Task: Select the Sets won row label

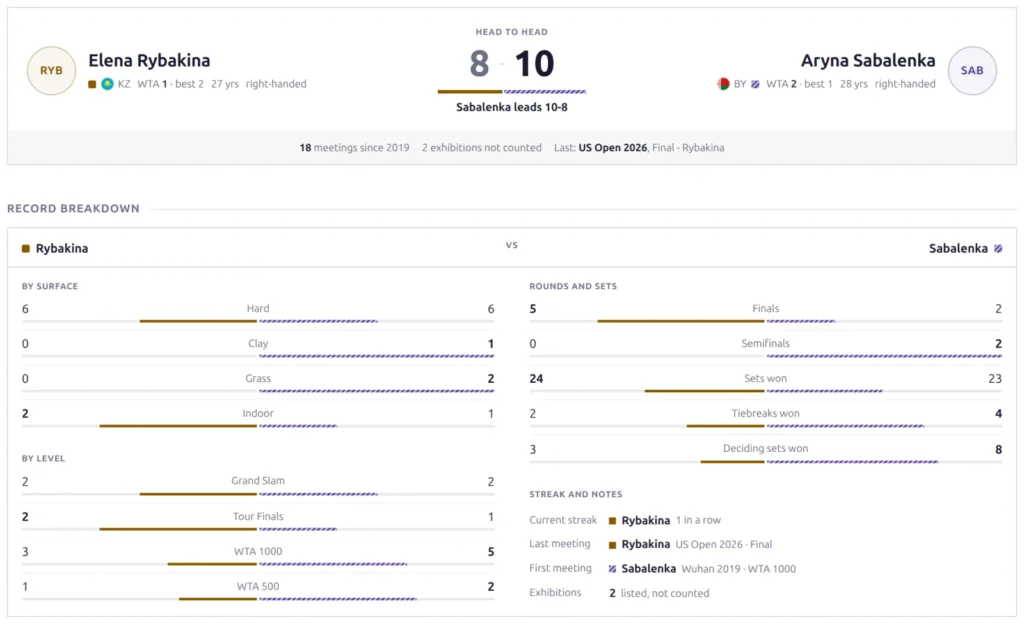Action: tap(765, 379)
